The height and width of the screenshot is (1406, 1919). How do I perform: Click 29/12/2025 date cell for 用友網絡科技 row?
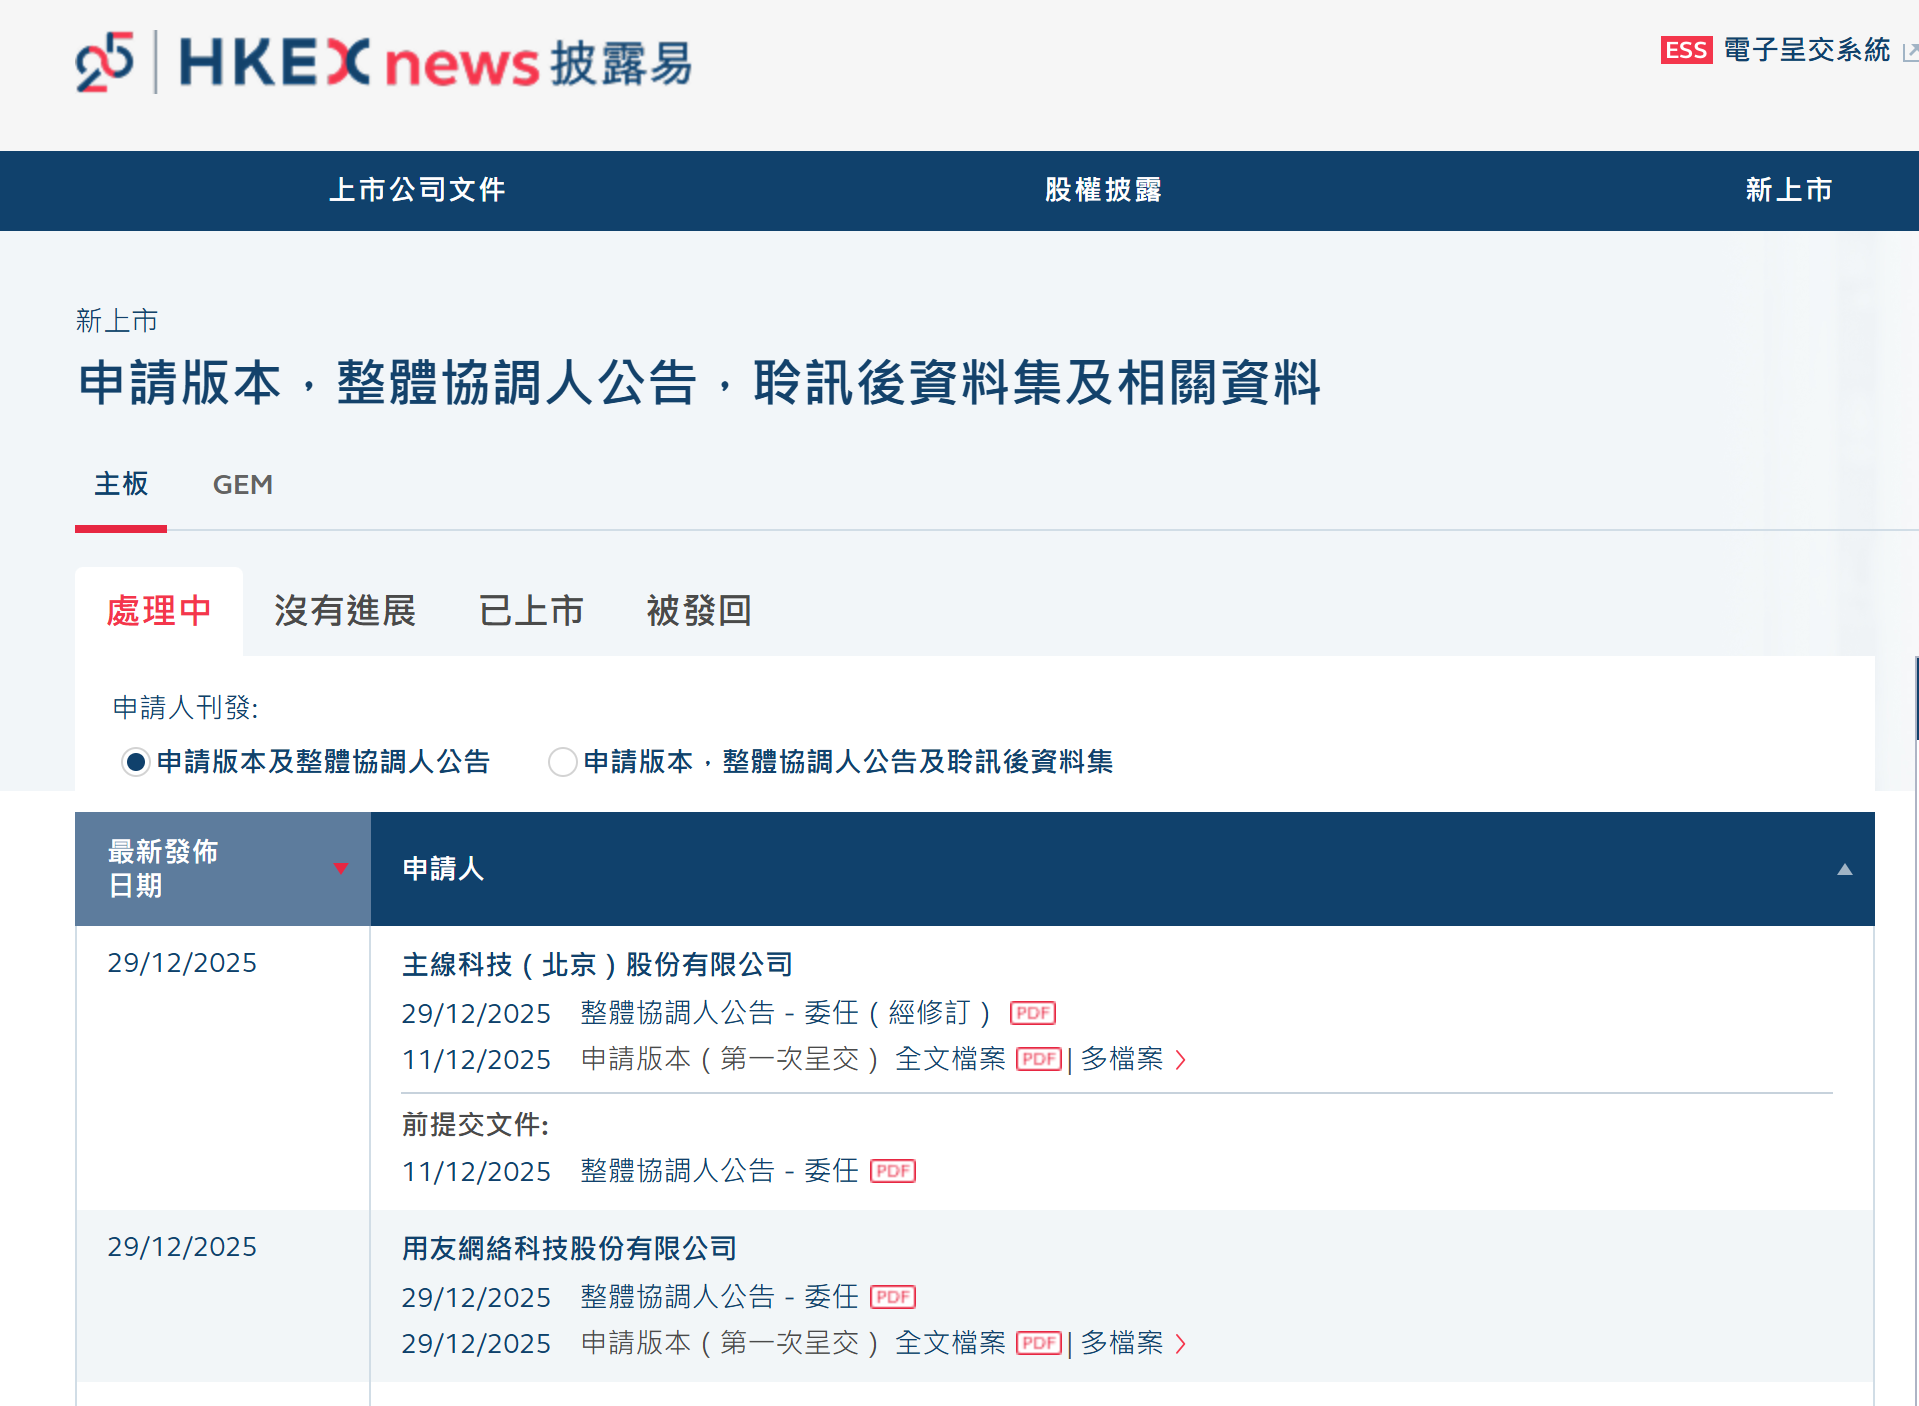pyautogui.click(x=182, y=1247)
